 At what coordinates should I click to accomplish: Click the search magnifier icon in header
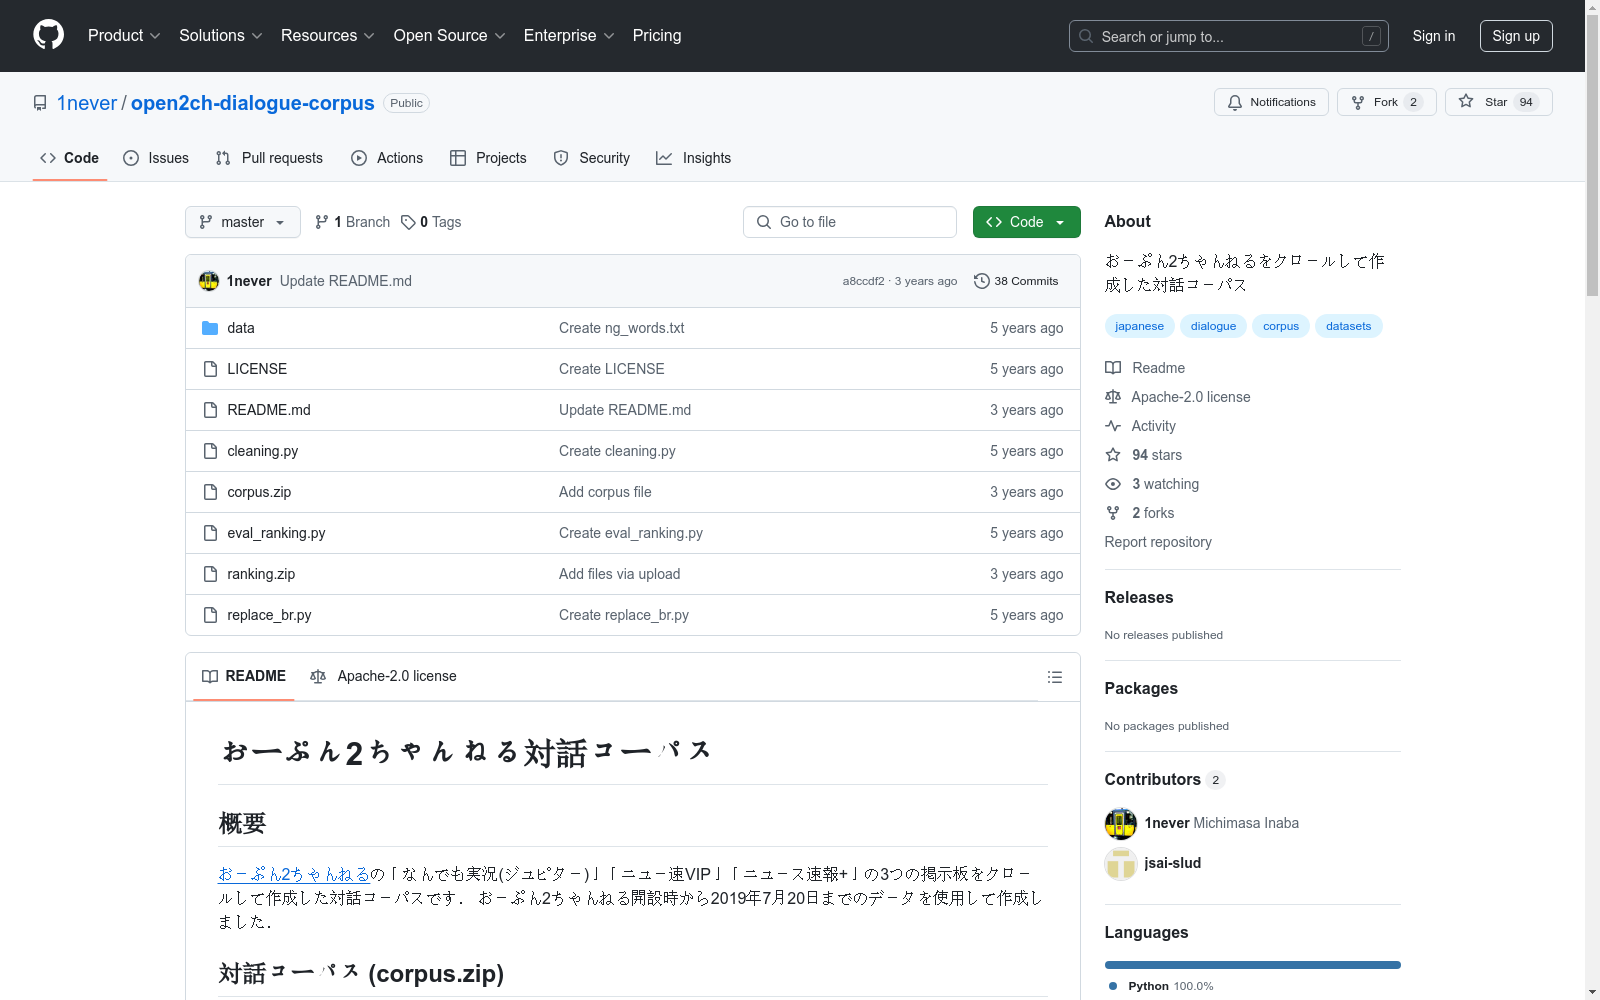pyautogui.click(x=1086, y=36)
